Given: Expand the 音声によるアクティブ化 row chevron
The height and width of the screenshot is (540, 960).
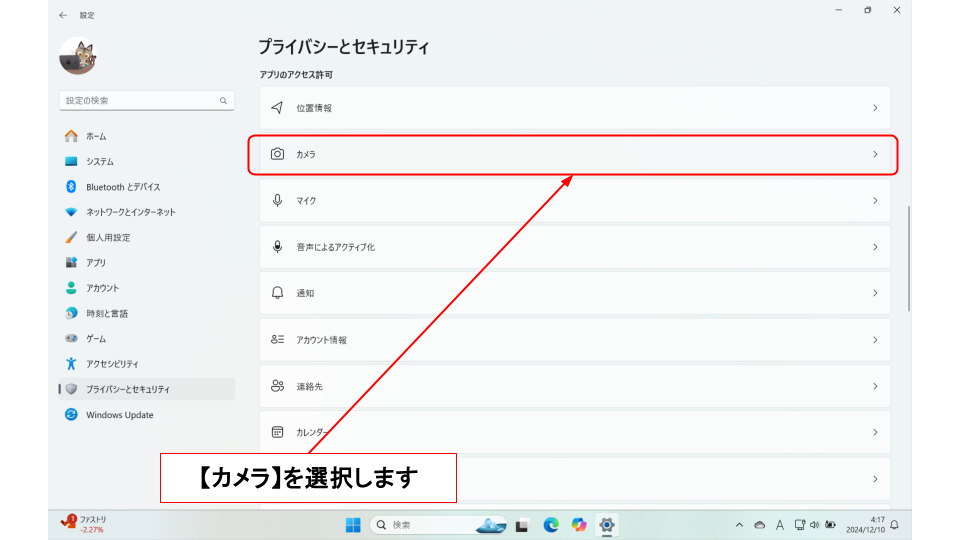Looking at the screenshot, I should pos(875,247).
